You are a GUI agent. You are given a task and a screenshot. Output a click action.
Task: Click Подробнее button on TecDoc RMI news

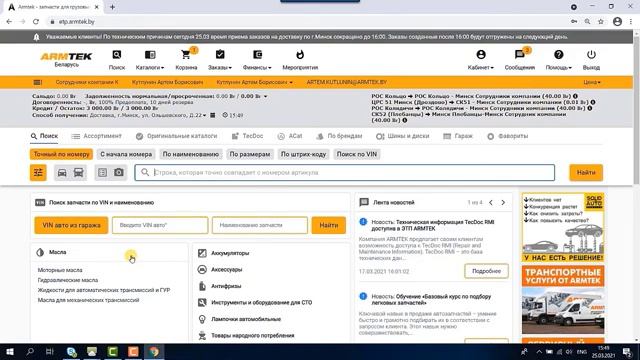(x=486, y=271)
